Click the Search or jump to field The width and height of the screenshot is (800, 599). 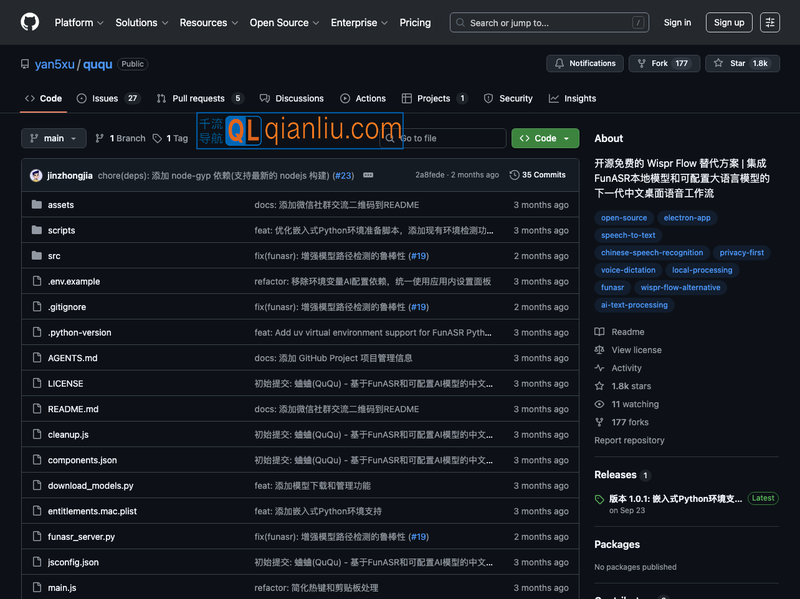(547, 22)
